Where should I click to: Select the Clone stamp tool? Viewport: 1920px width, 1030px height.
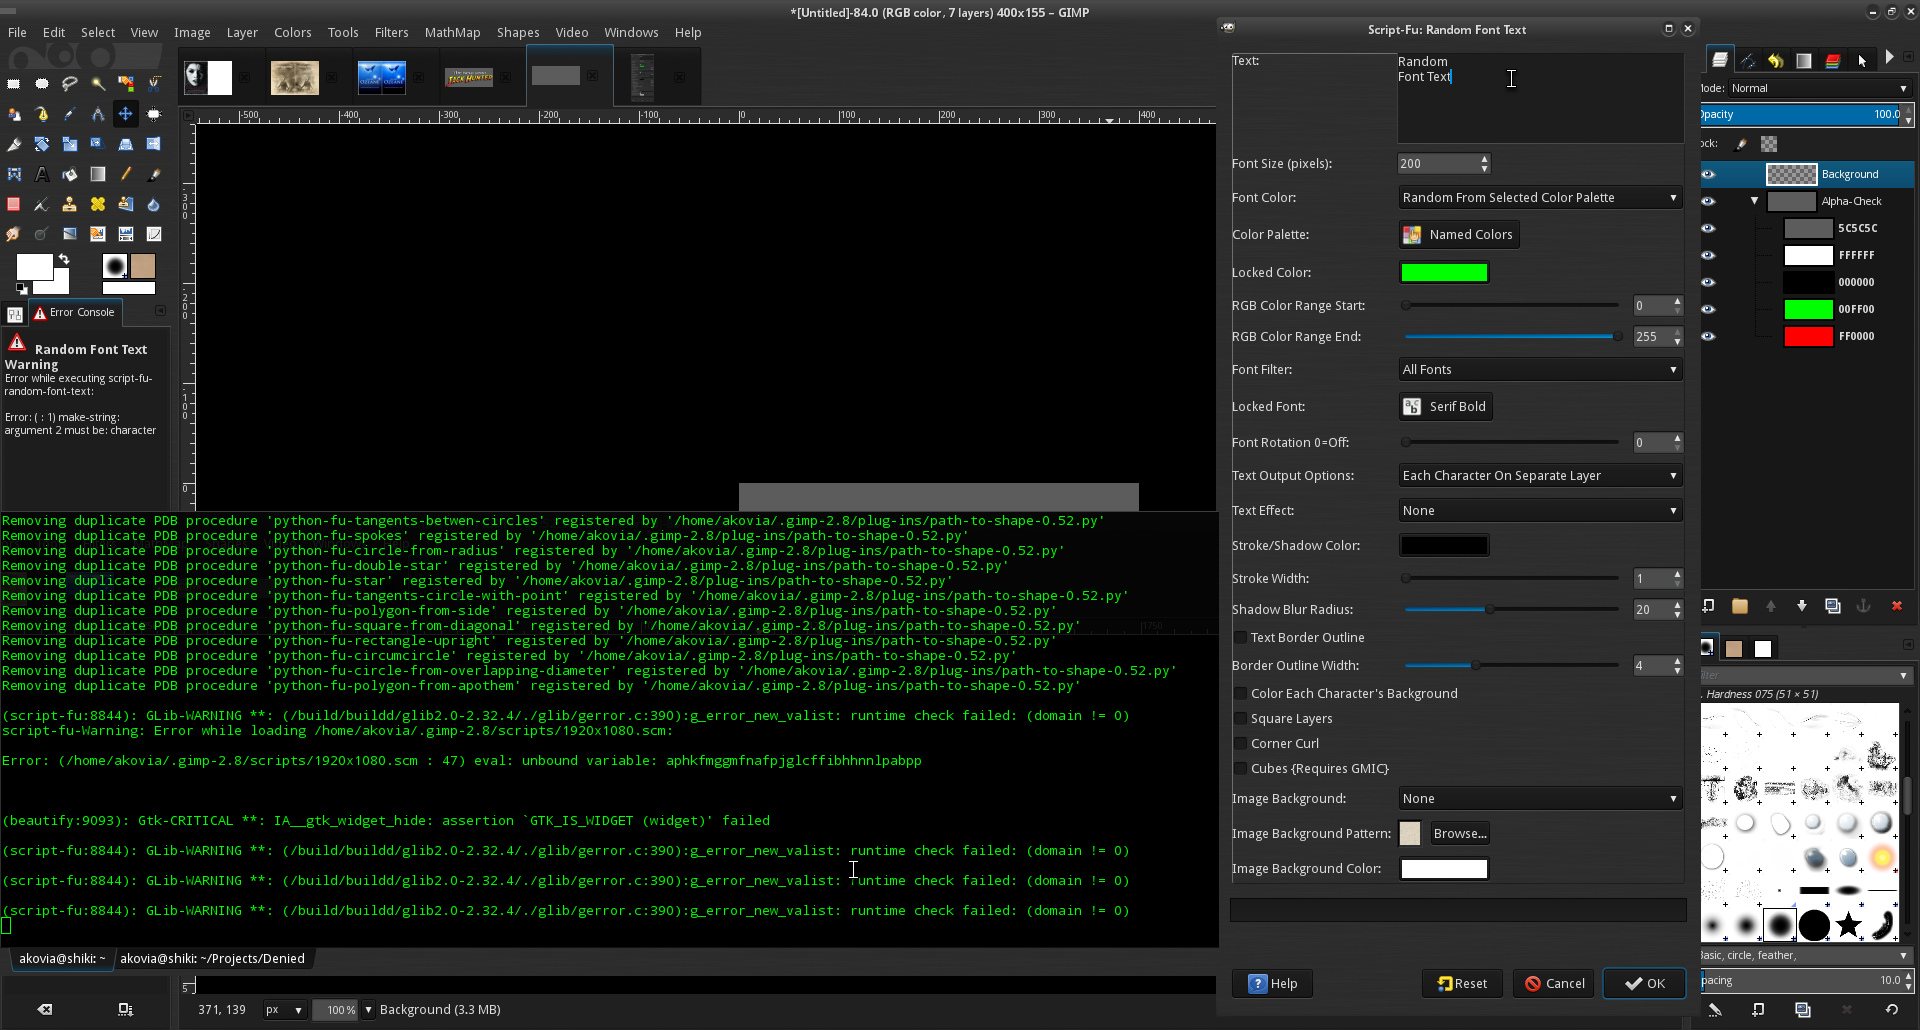click(70, 204)
